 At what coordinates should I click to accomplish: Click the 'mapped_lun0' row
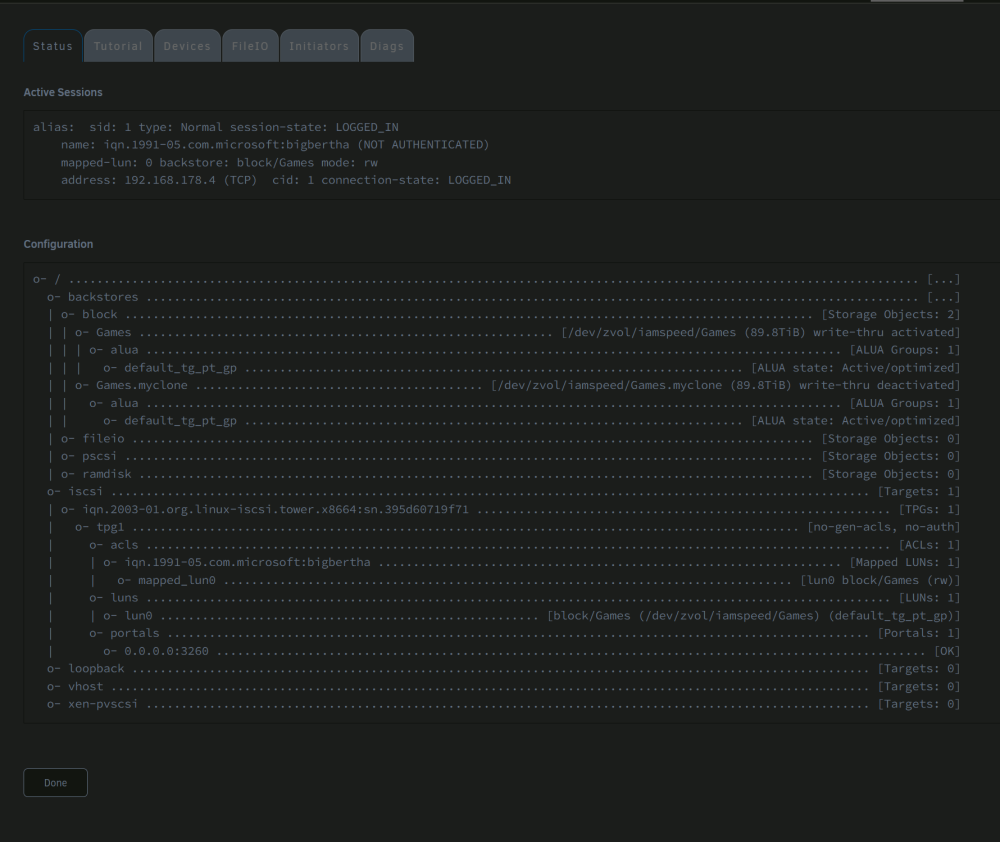(538, 580)
